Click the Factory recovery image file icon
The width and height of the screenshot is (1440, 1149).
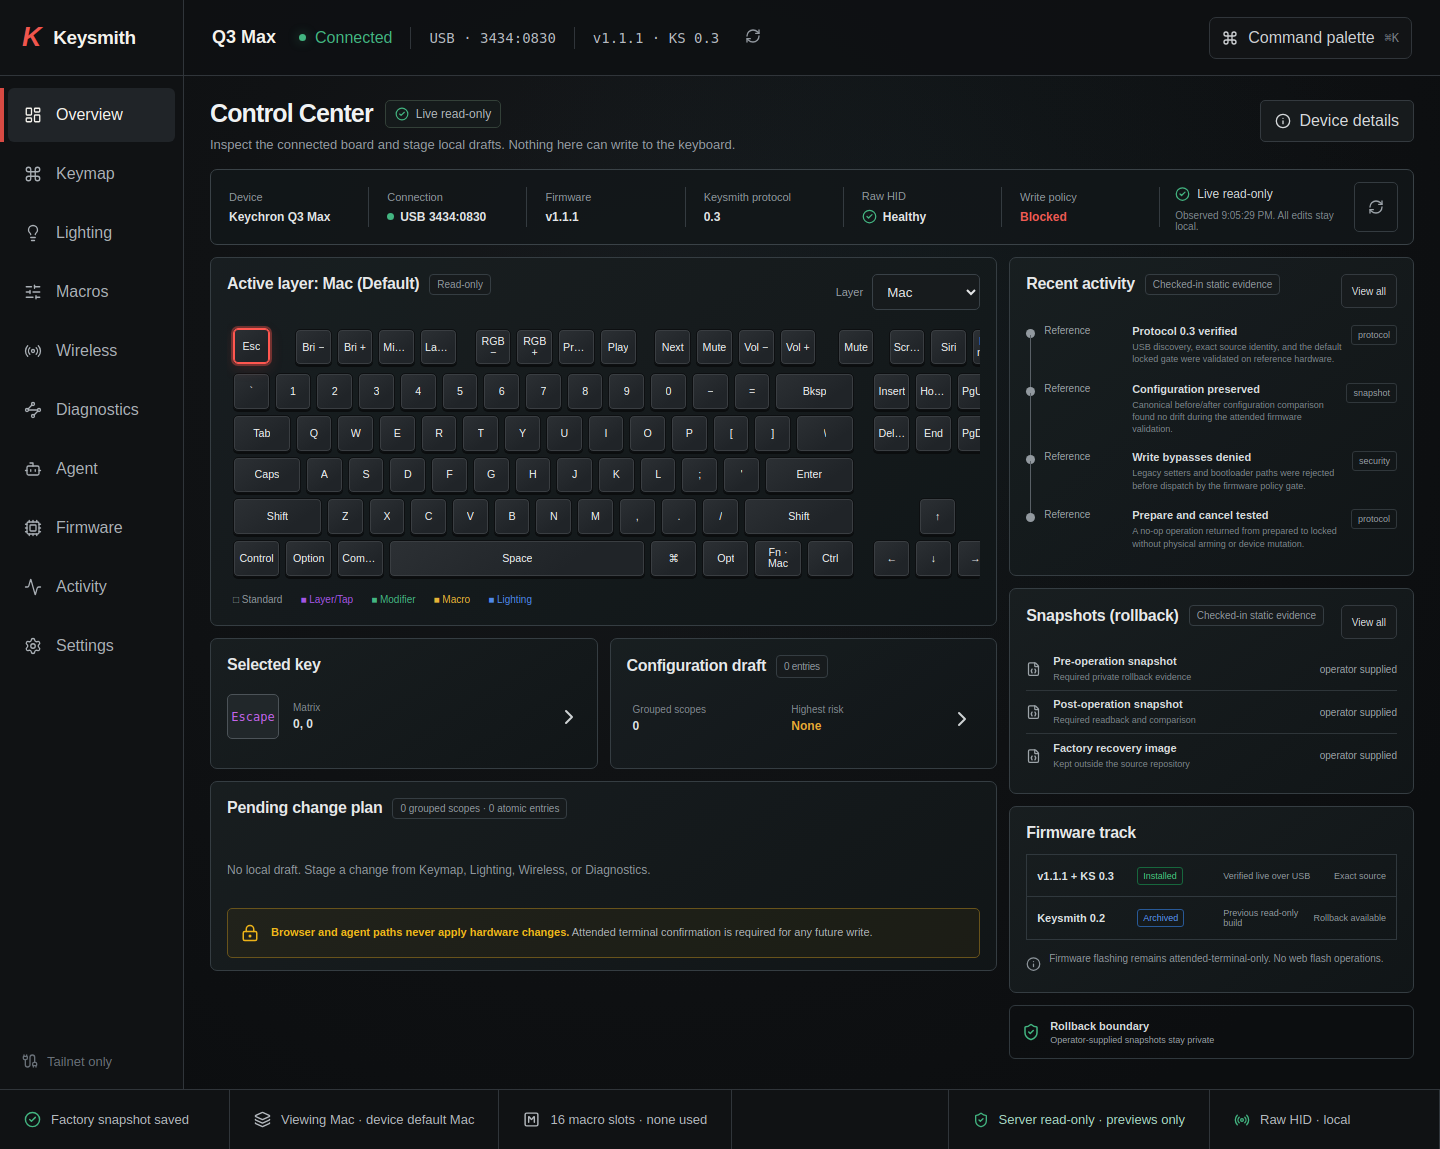point(1034,756)
